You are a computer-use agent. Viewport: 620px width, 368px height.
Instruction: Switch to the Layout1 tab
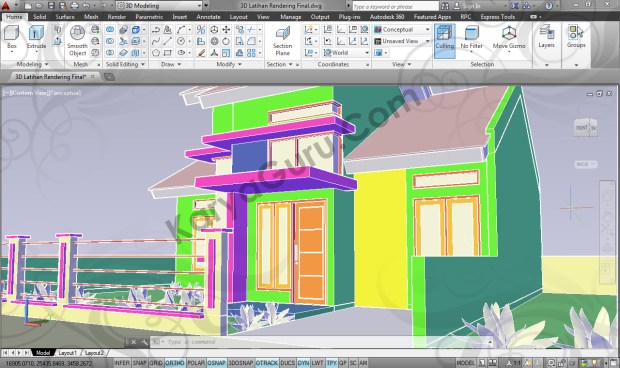click(67, 353)
